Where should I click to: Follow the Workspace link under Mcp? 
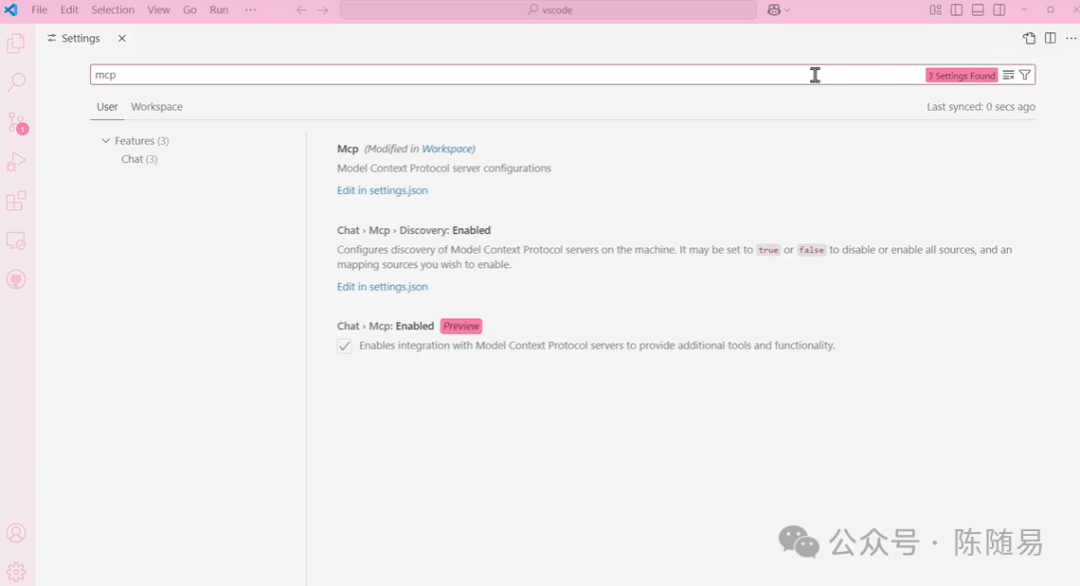click(447, 149)
